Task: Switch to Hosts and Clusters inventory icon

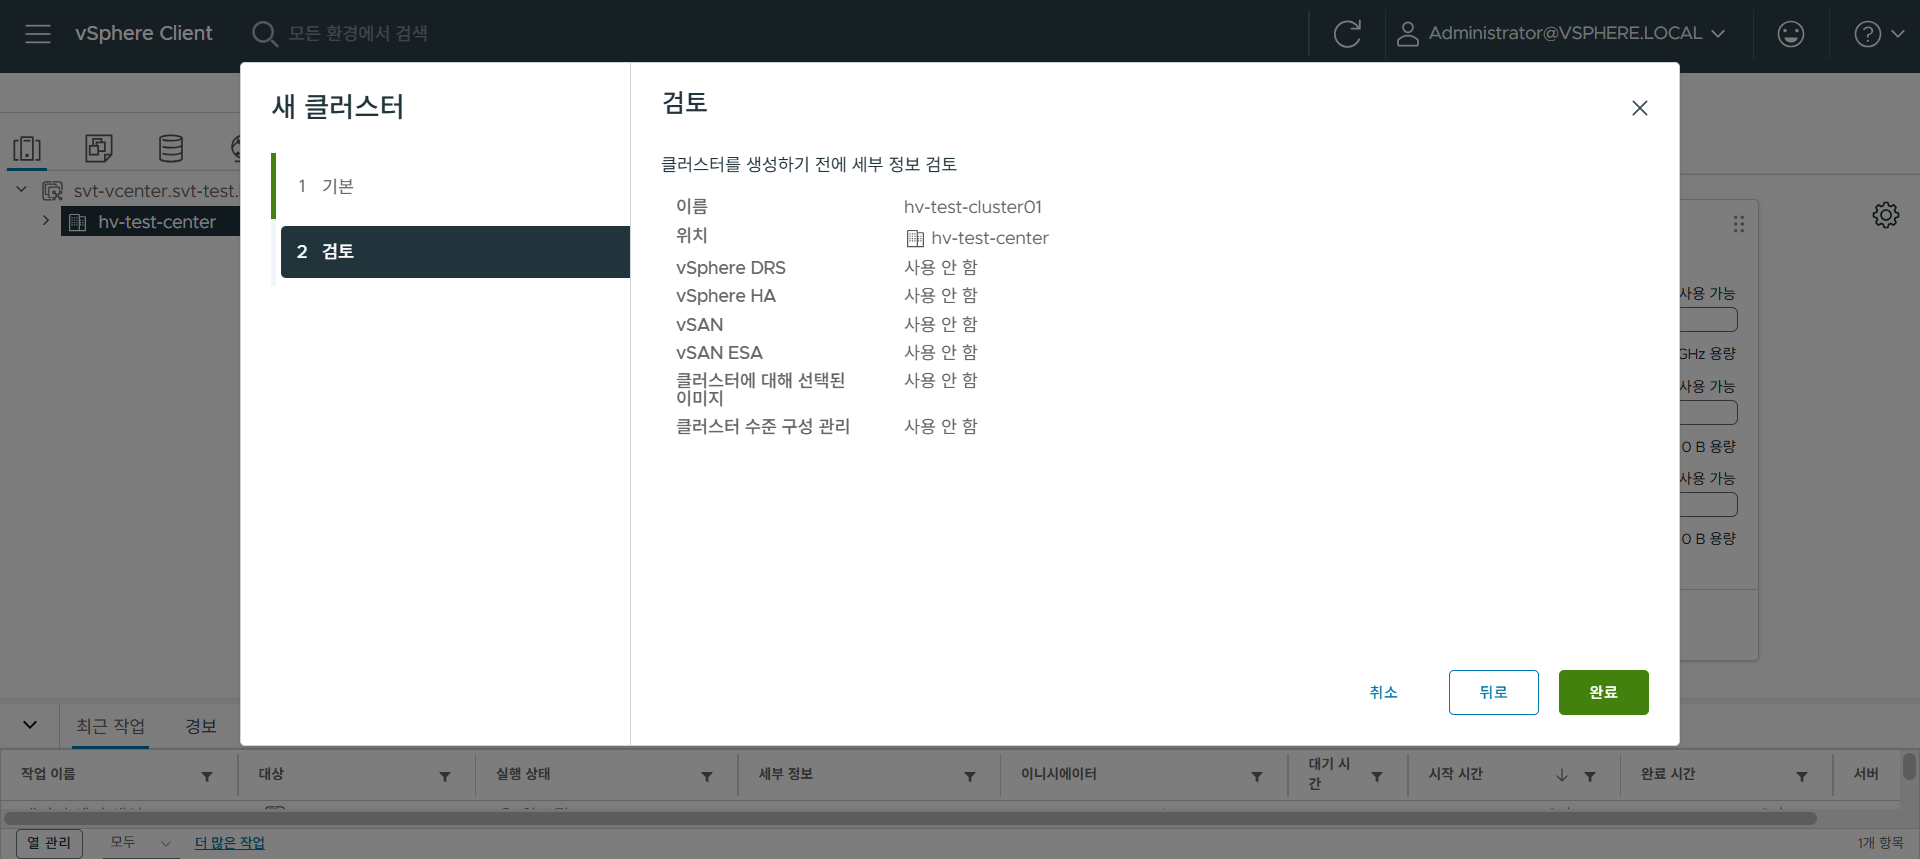Action: point(27,149)
